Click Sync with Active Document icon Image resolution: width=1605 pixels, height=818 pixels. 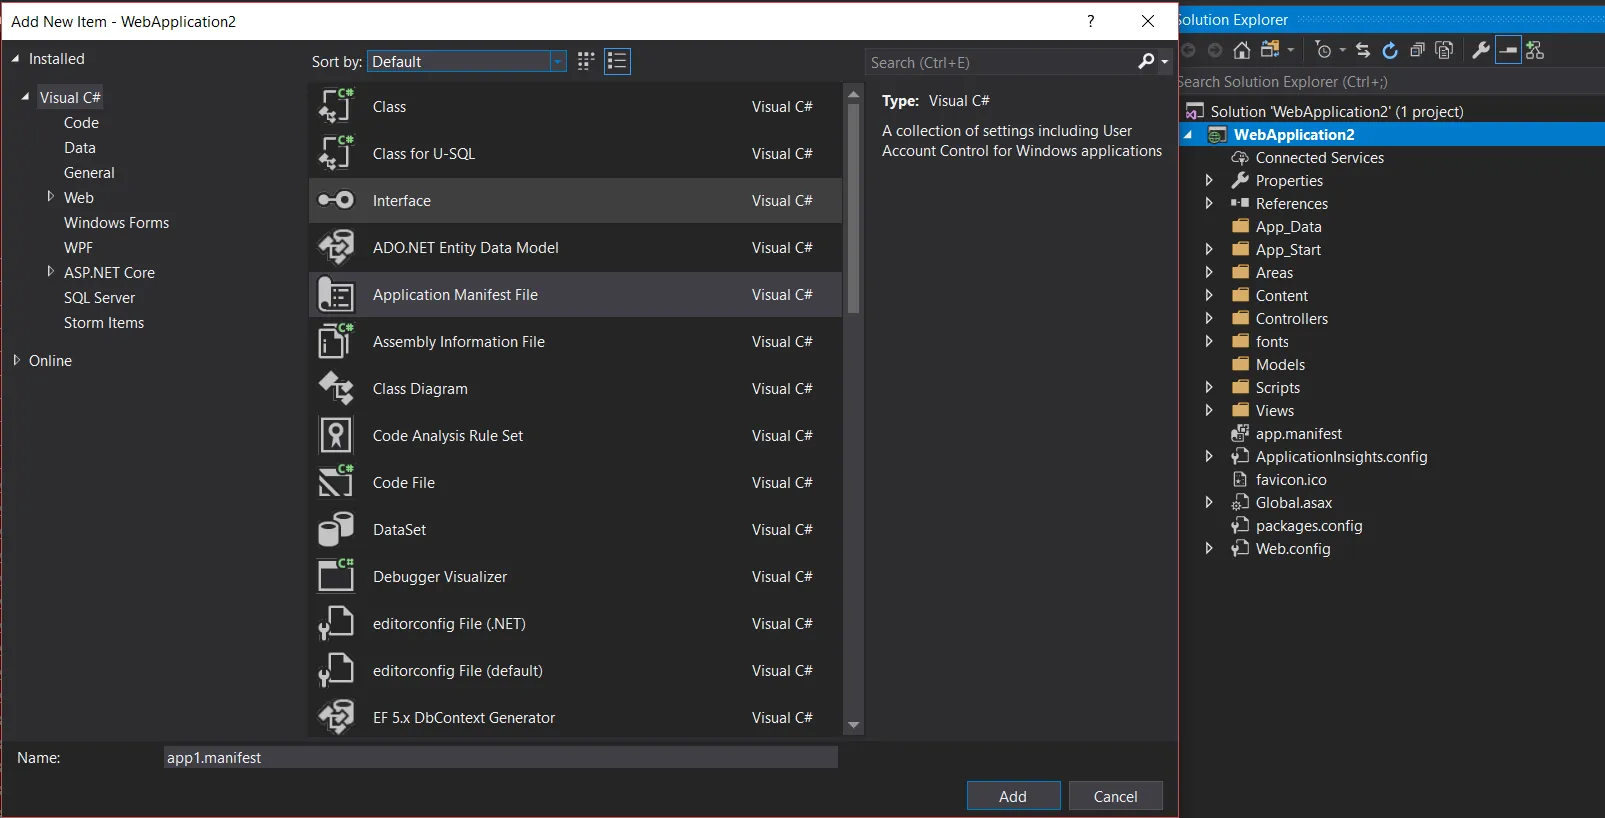[x=1363, y=50]
